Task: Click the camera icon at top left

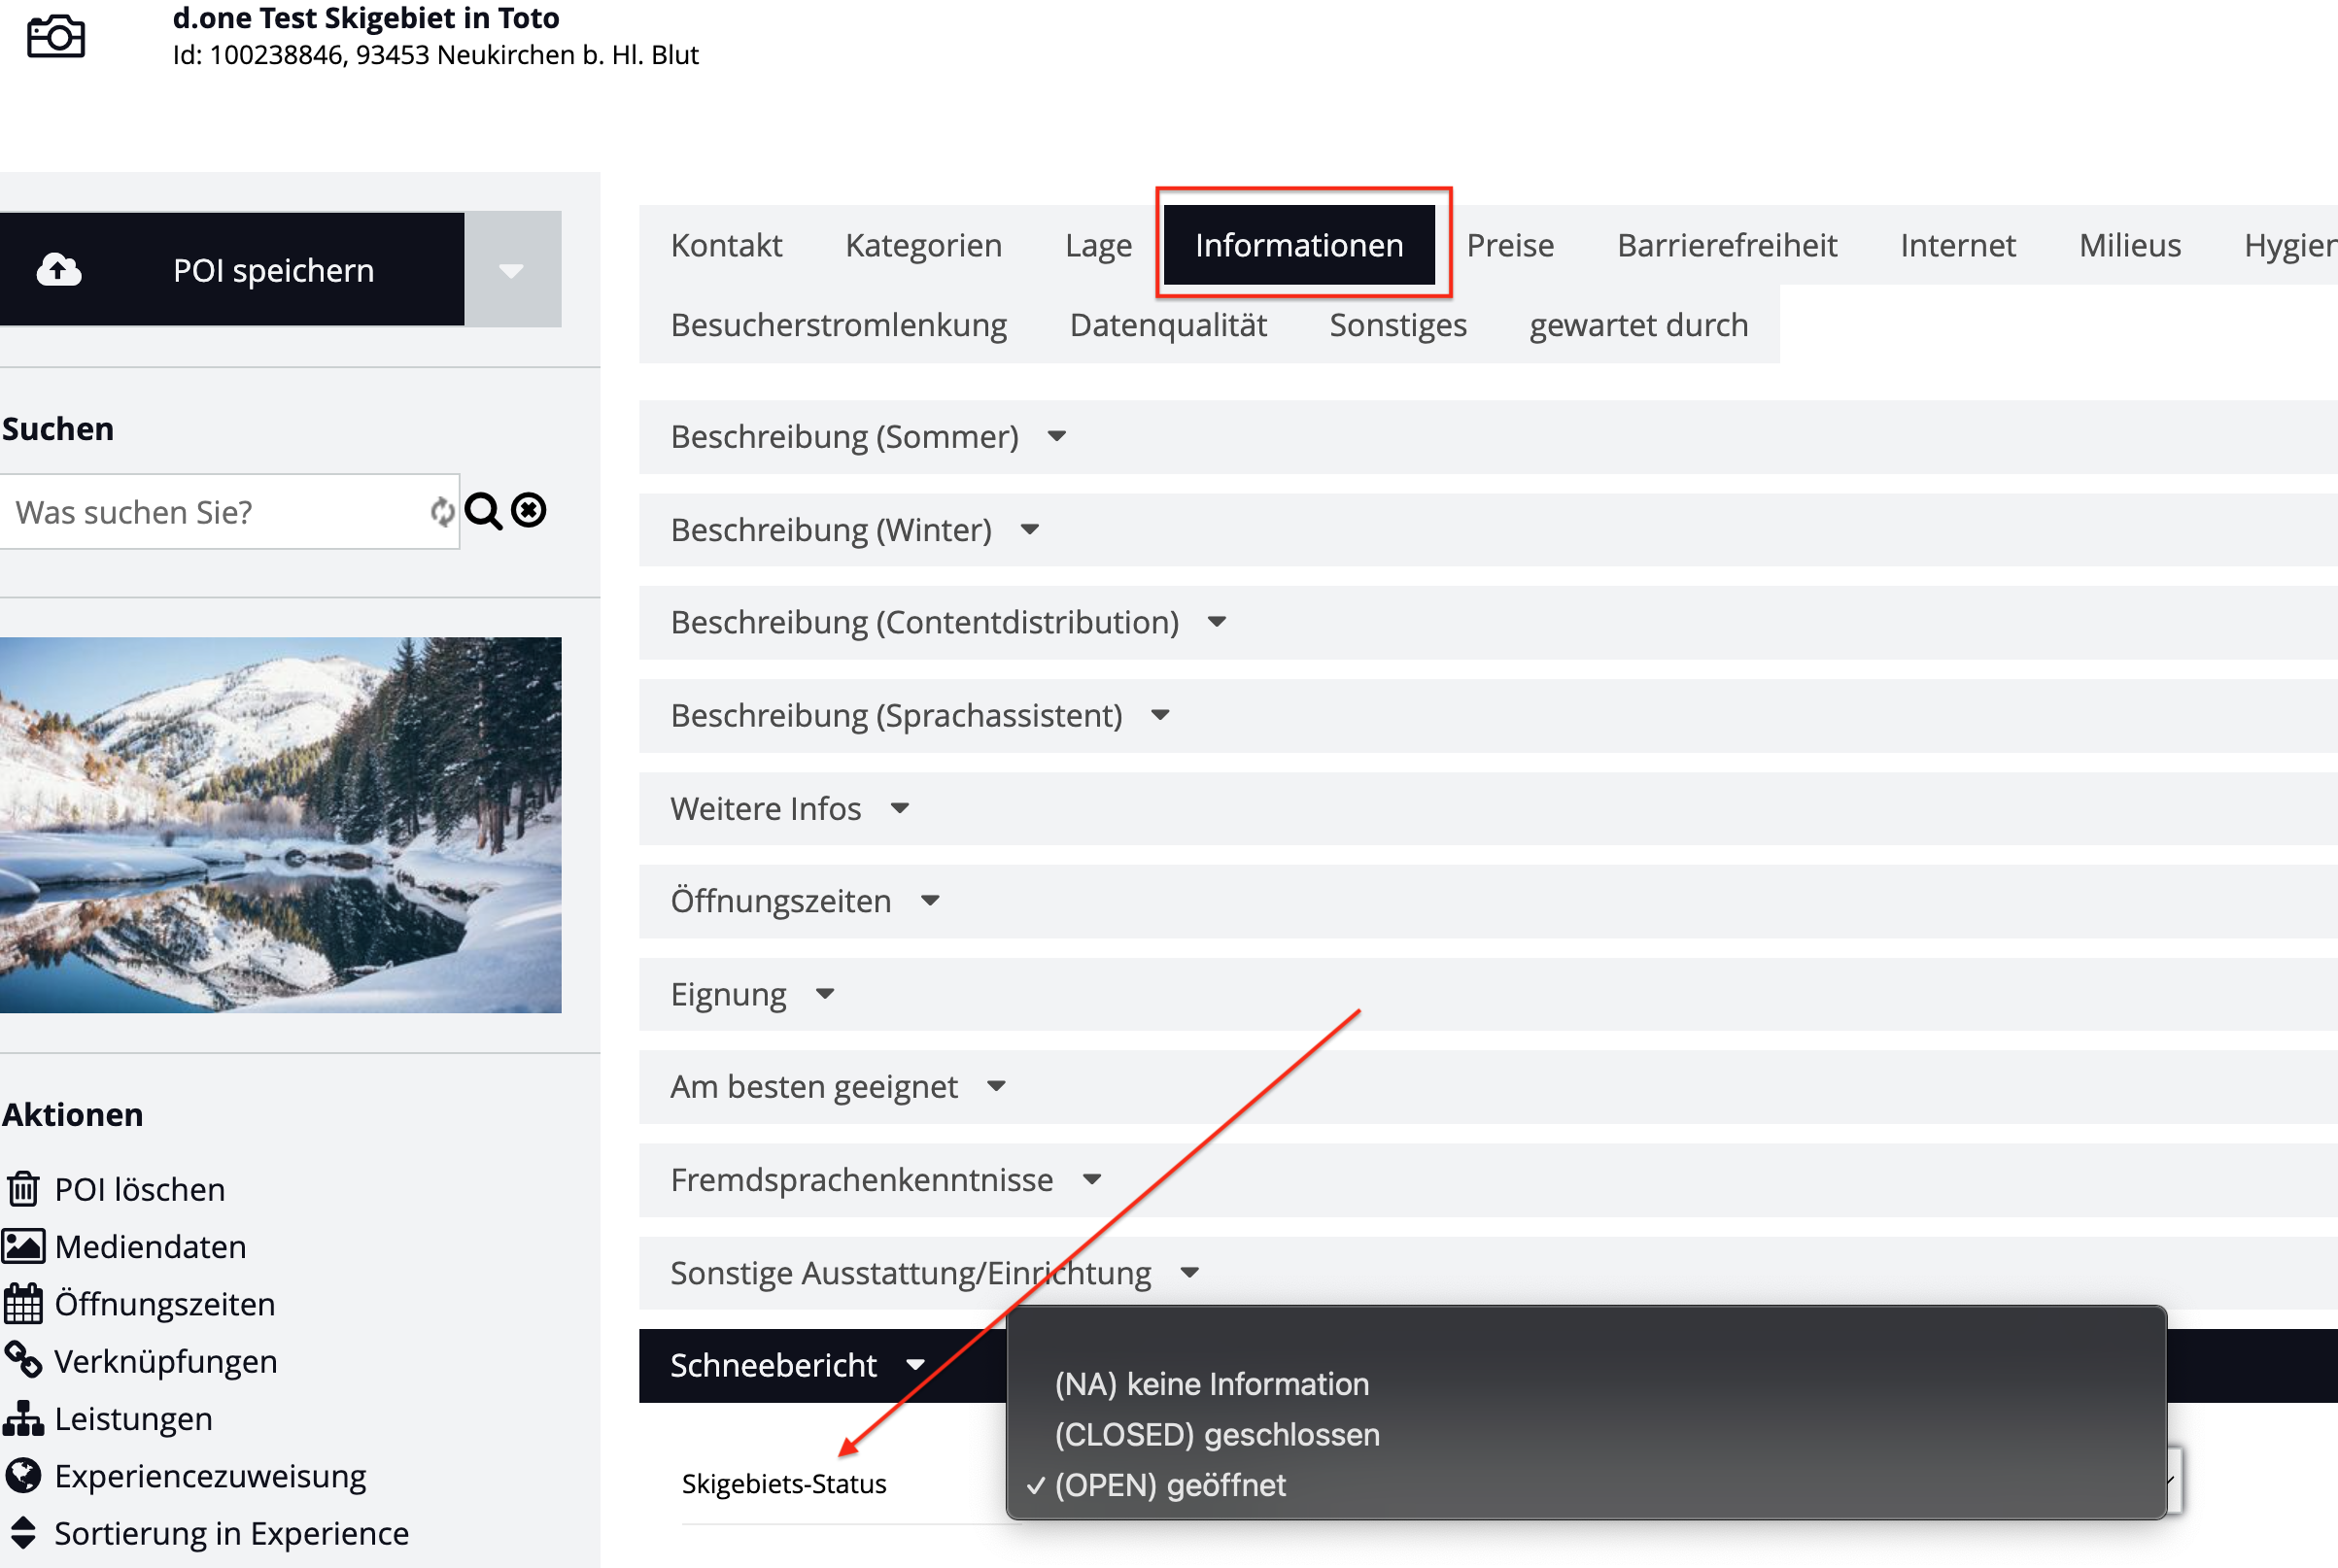Action: click(55, 37)
